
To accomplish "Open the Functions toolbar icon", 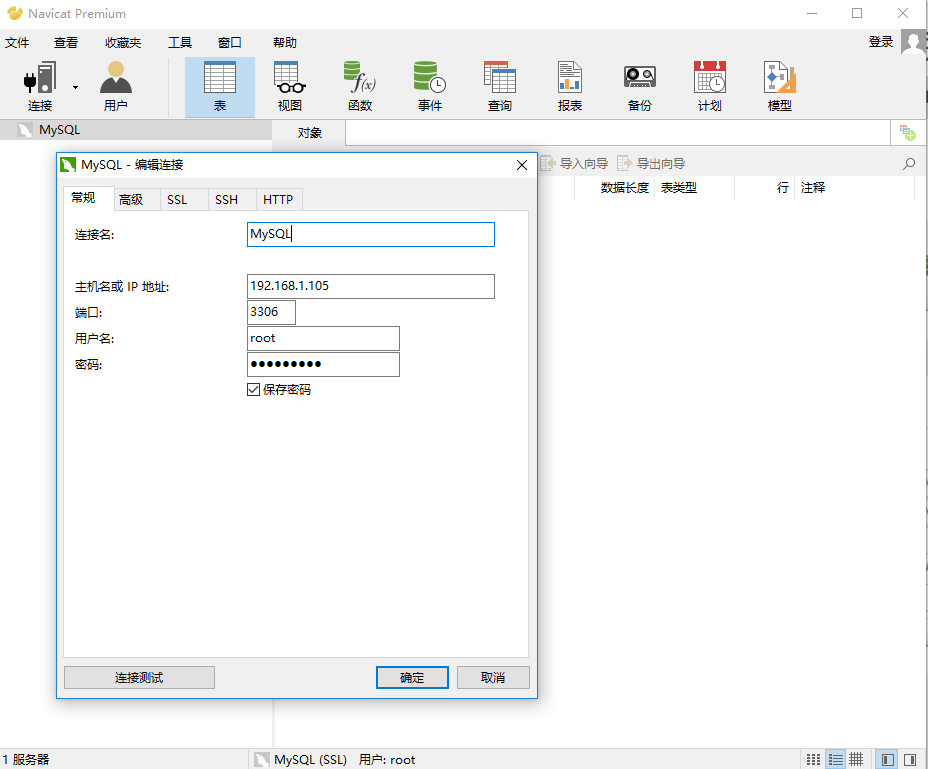I will tap(359, 85).
